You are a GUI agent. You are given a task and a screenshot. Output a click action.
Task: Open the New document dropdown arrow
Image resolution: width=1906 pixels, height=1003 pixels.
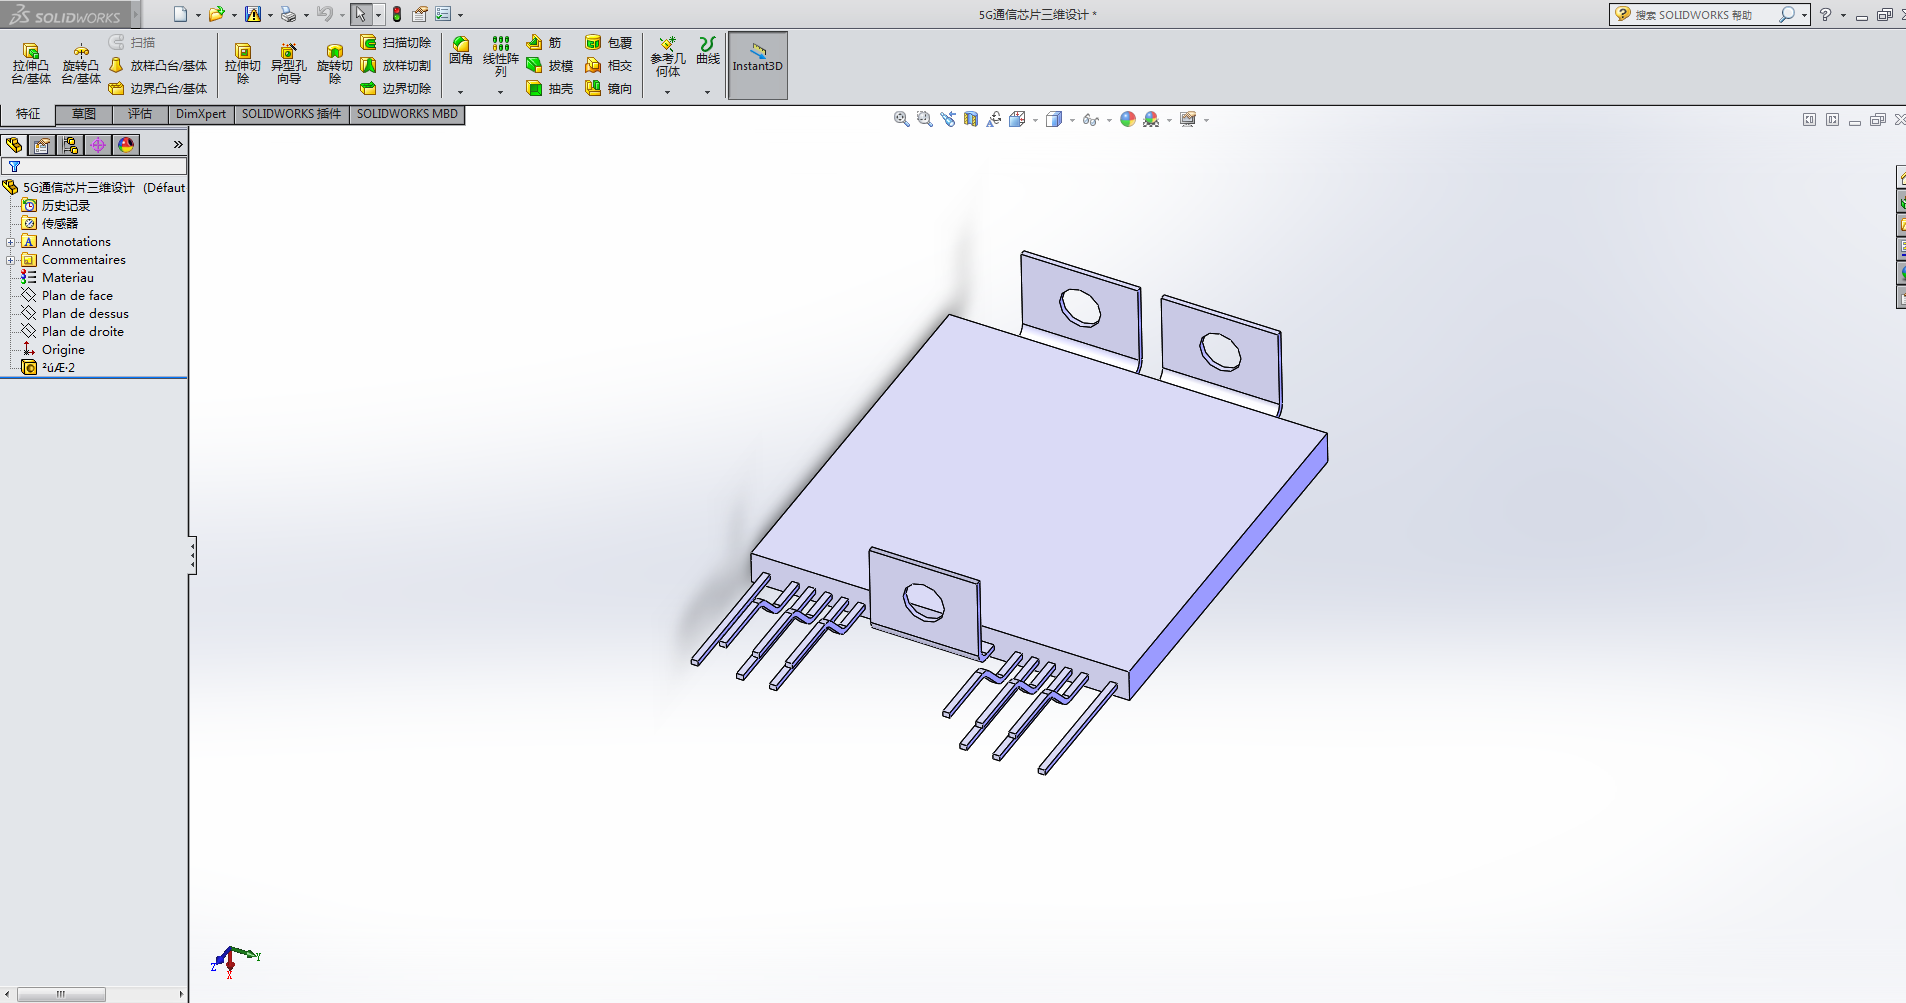(x=198, y=16)
